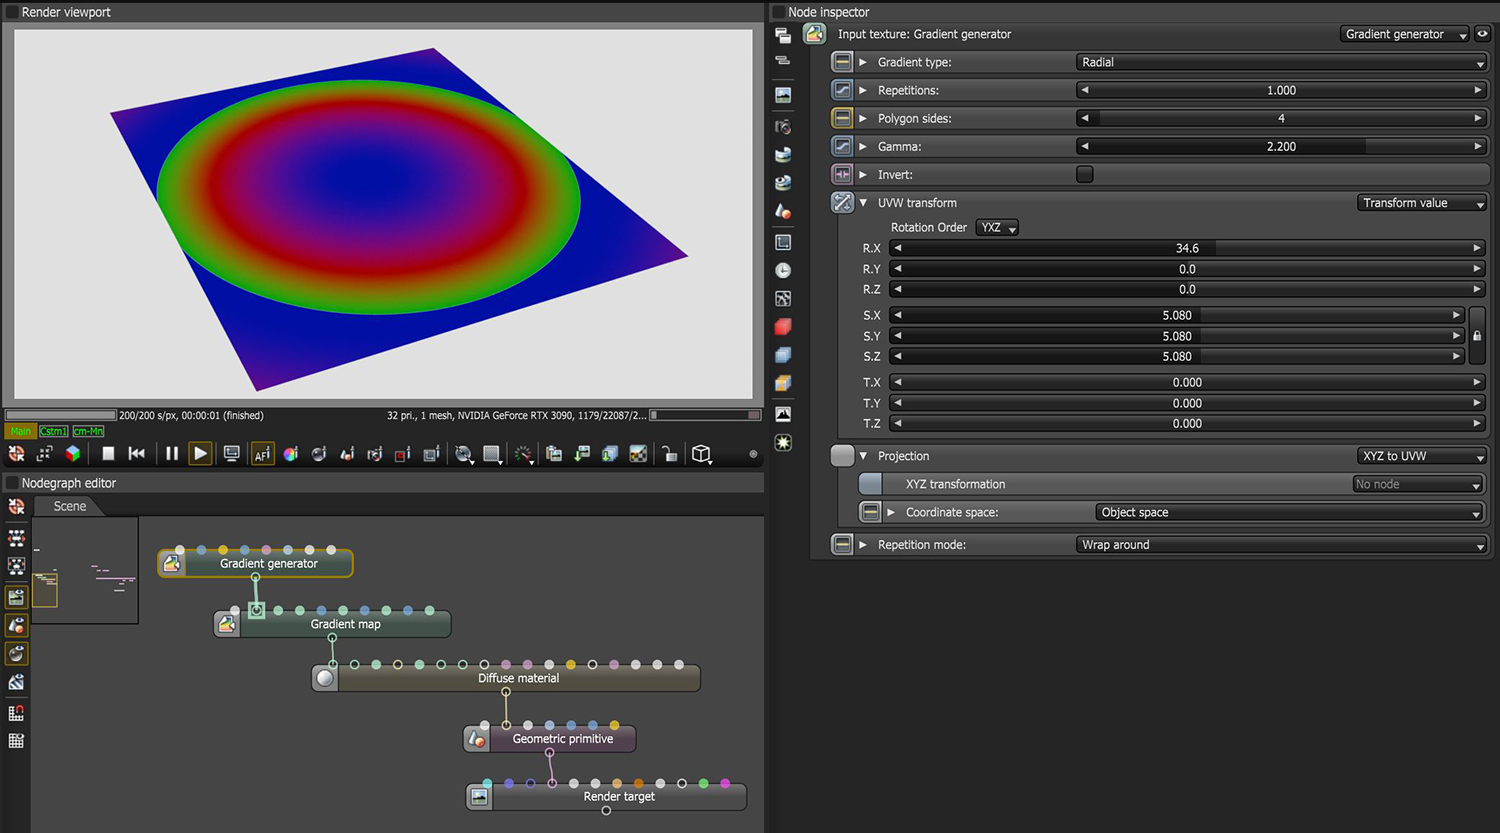Click the RGB cube render-pass icon
The width and height of the screenshot is (1500, 833).
(73, 453)
